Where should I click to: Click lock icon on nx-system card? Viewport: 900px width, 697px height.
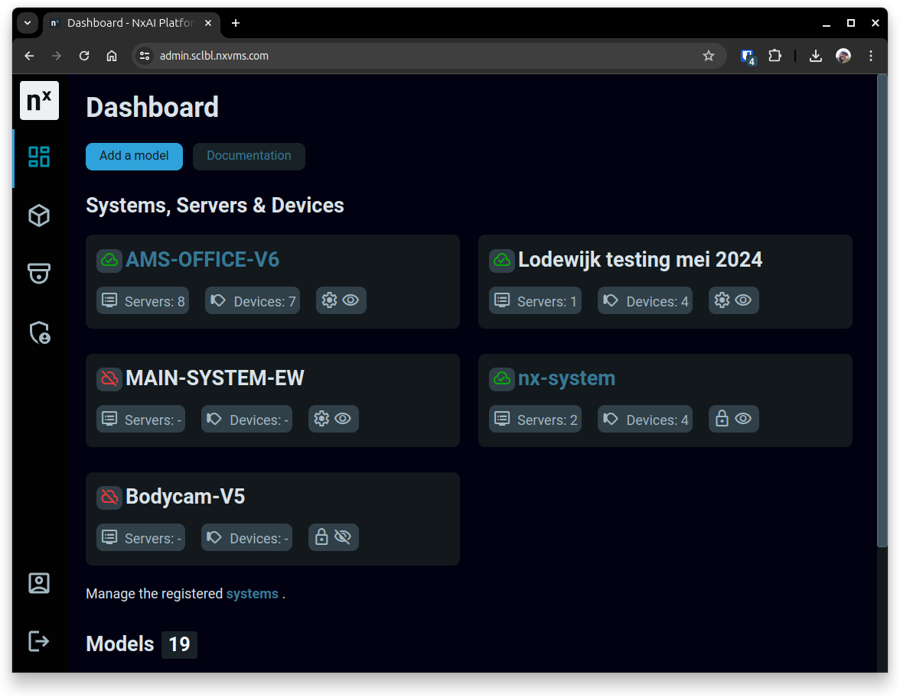(x=721, y=419)
